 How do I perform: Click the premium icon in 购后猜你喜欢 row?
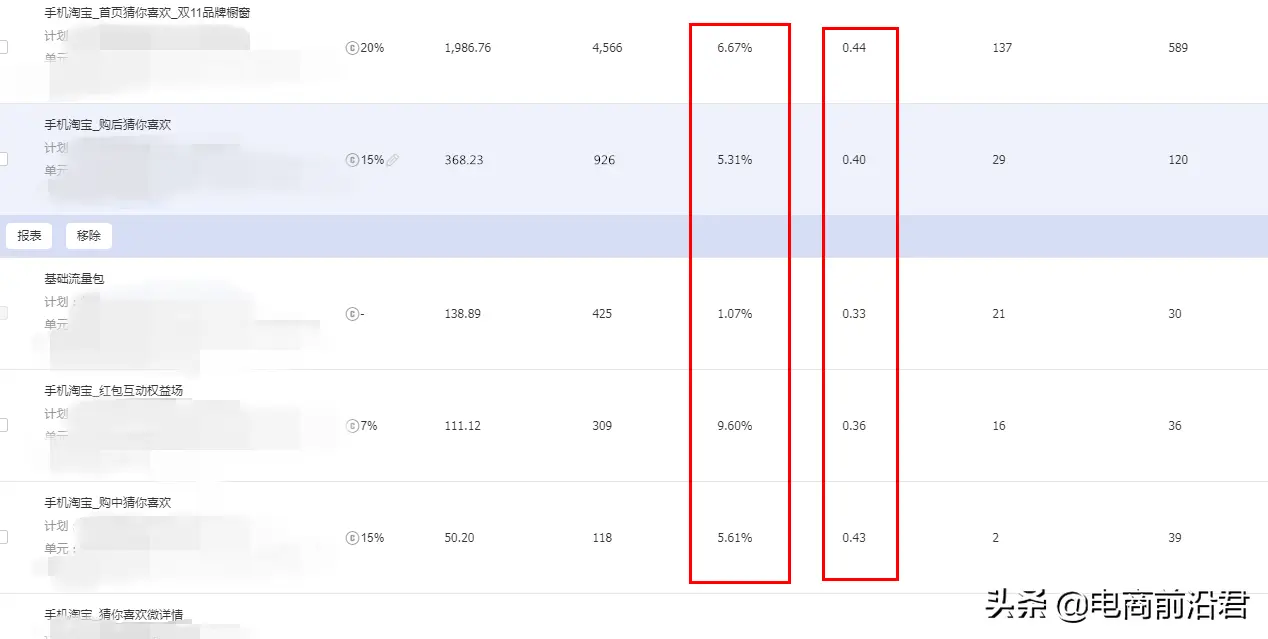(x=352, y=160)
